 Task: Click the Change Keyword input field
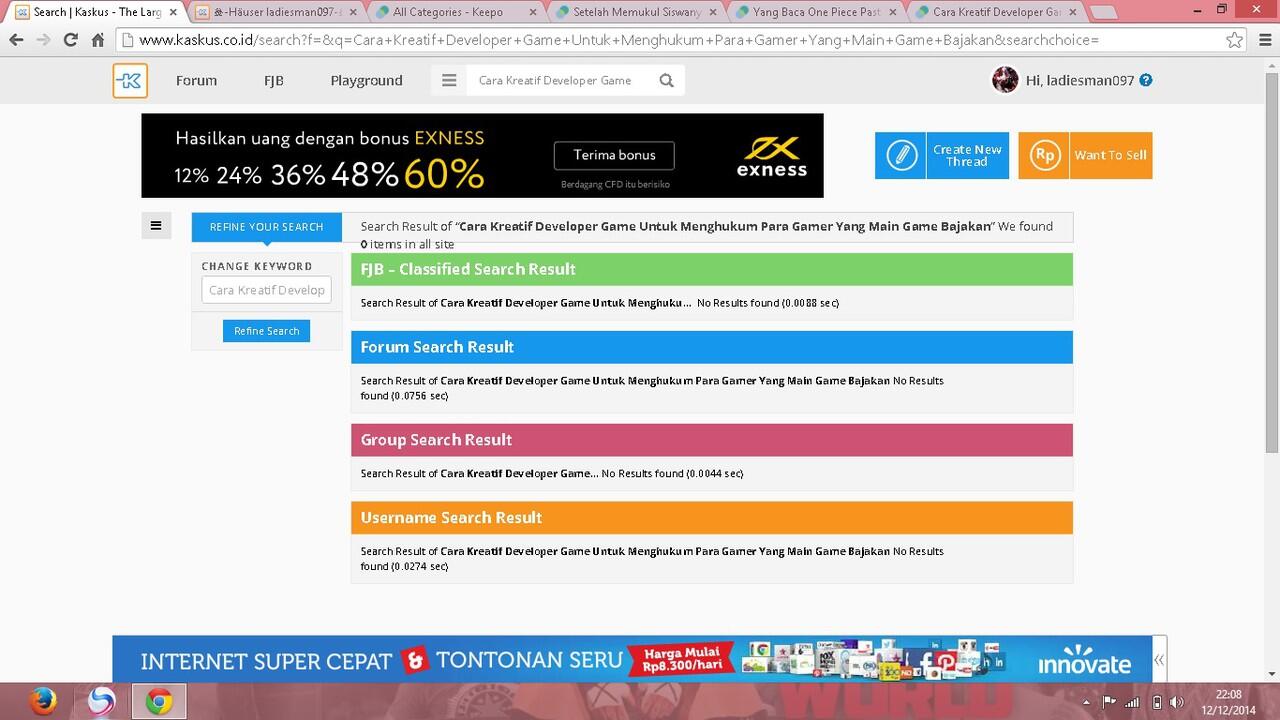coord(266,290)
